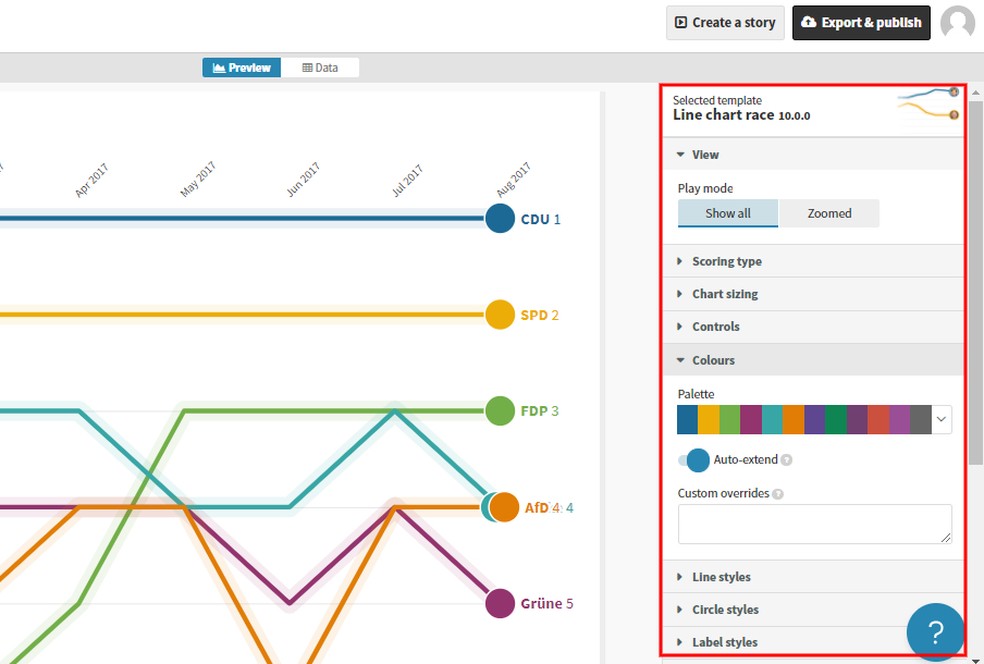Click the Export & publish button
Screen dimensions: 984x664
tap(861, 23)
